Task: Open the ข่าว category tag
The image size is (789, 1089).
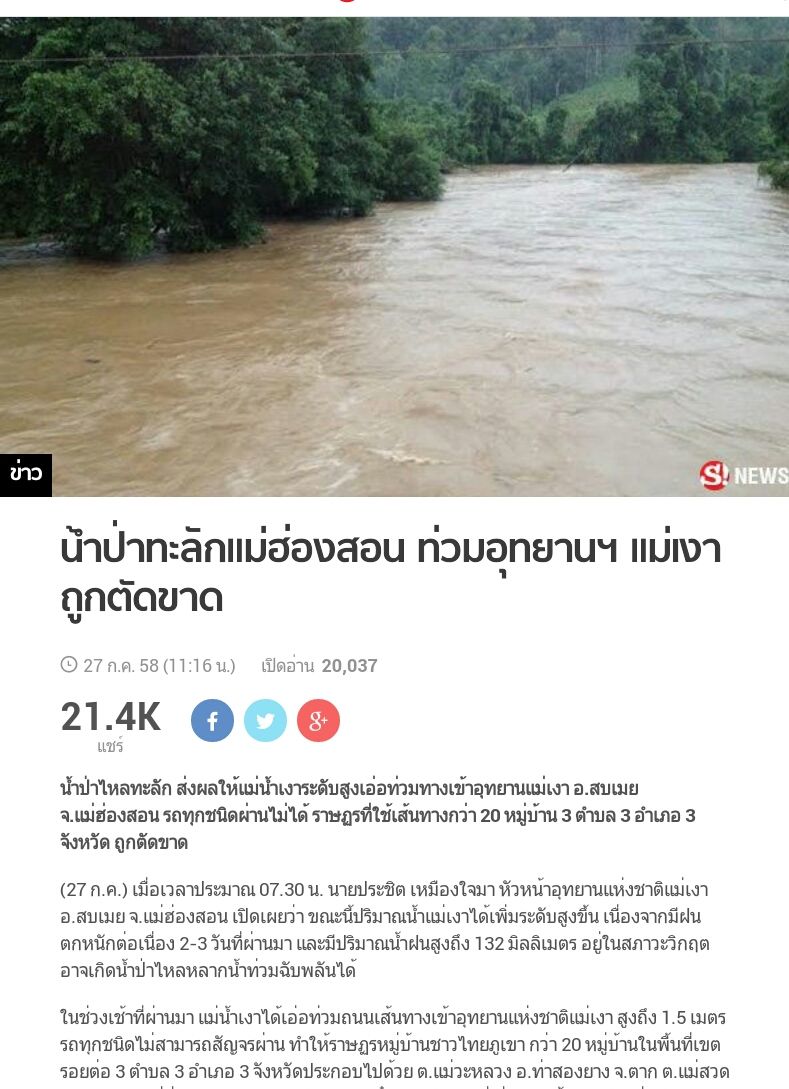Action: 26,475
